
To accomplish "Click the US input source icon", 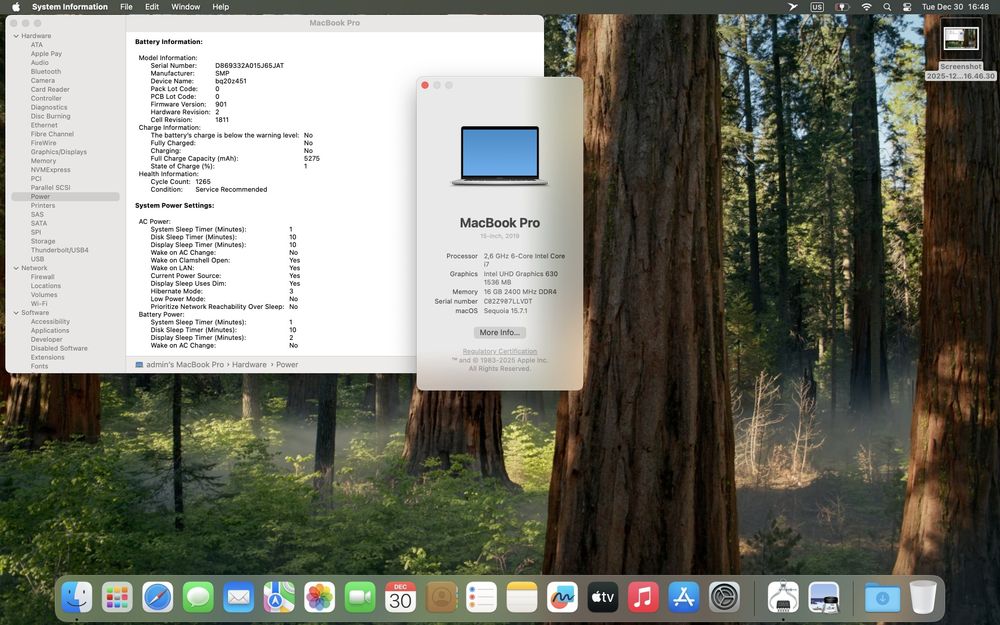I will (x=817, y=7).
